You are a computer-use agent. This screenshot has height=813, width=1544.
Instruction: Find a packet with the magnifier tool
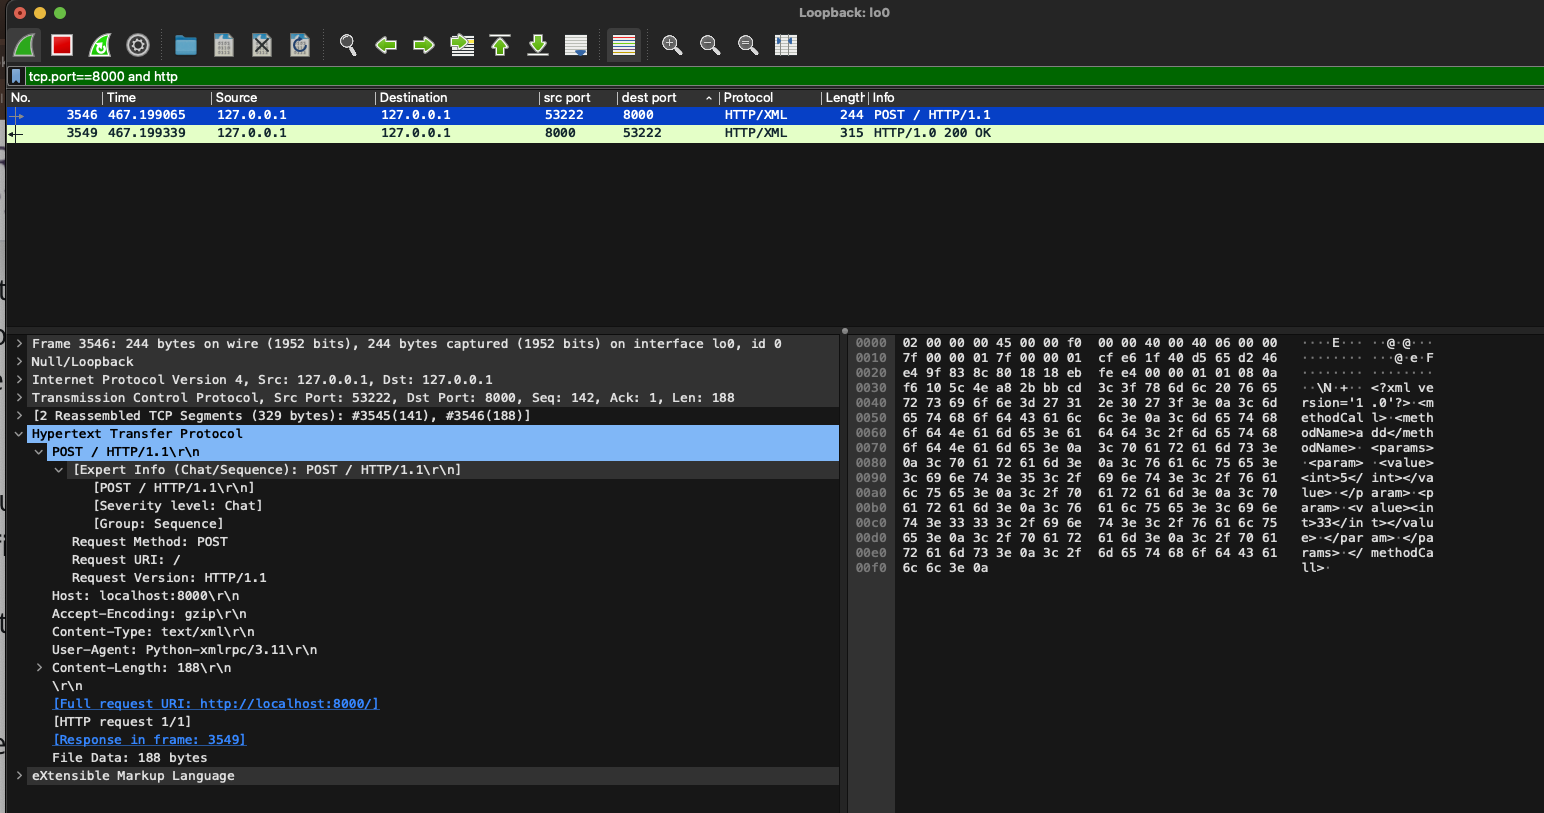(348, 45)
